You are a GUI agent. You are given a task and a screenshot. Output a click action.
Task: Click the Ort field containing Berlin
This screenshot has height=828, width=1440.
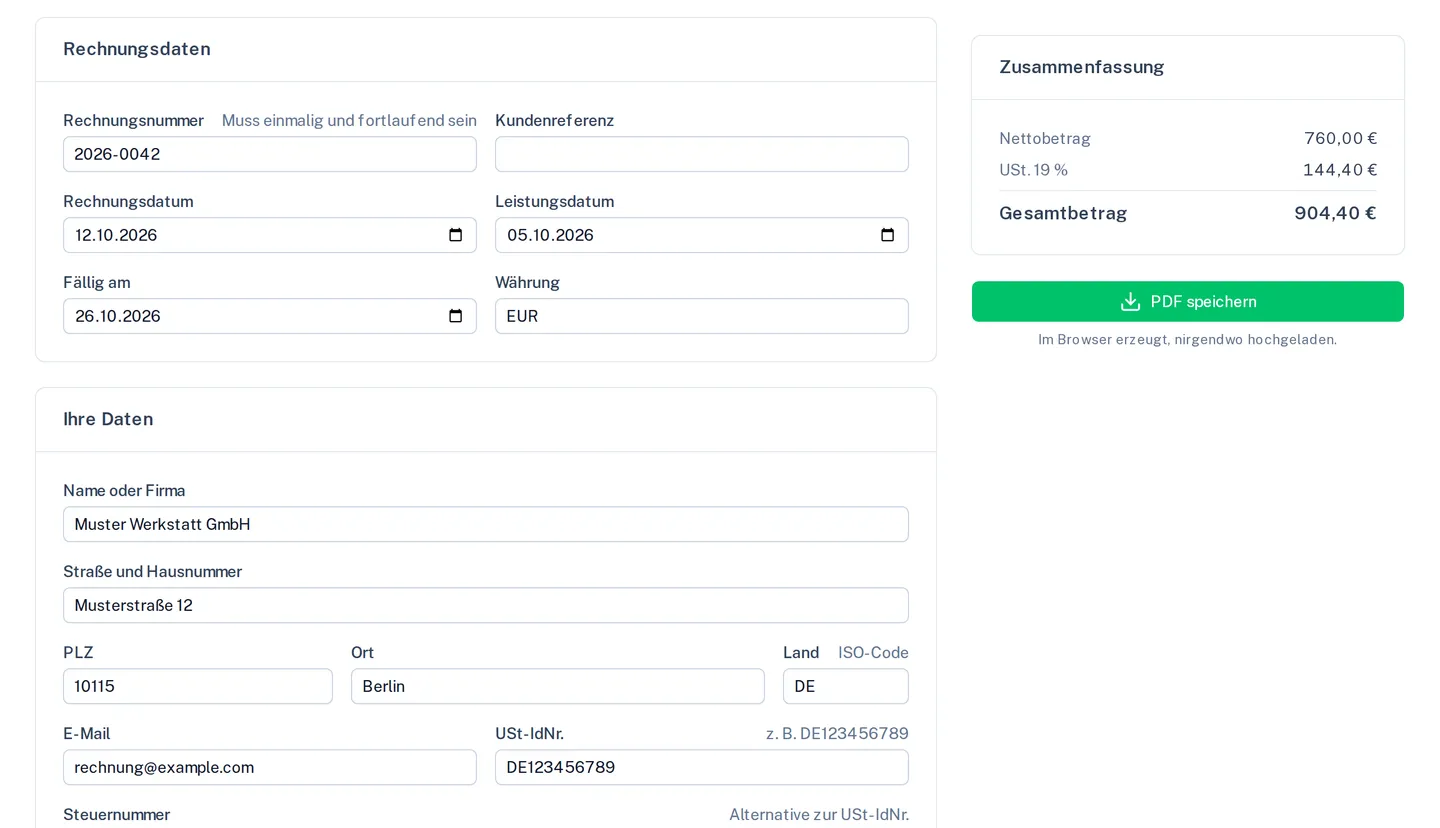[558, 686]
